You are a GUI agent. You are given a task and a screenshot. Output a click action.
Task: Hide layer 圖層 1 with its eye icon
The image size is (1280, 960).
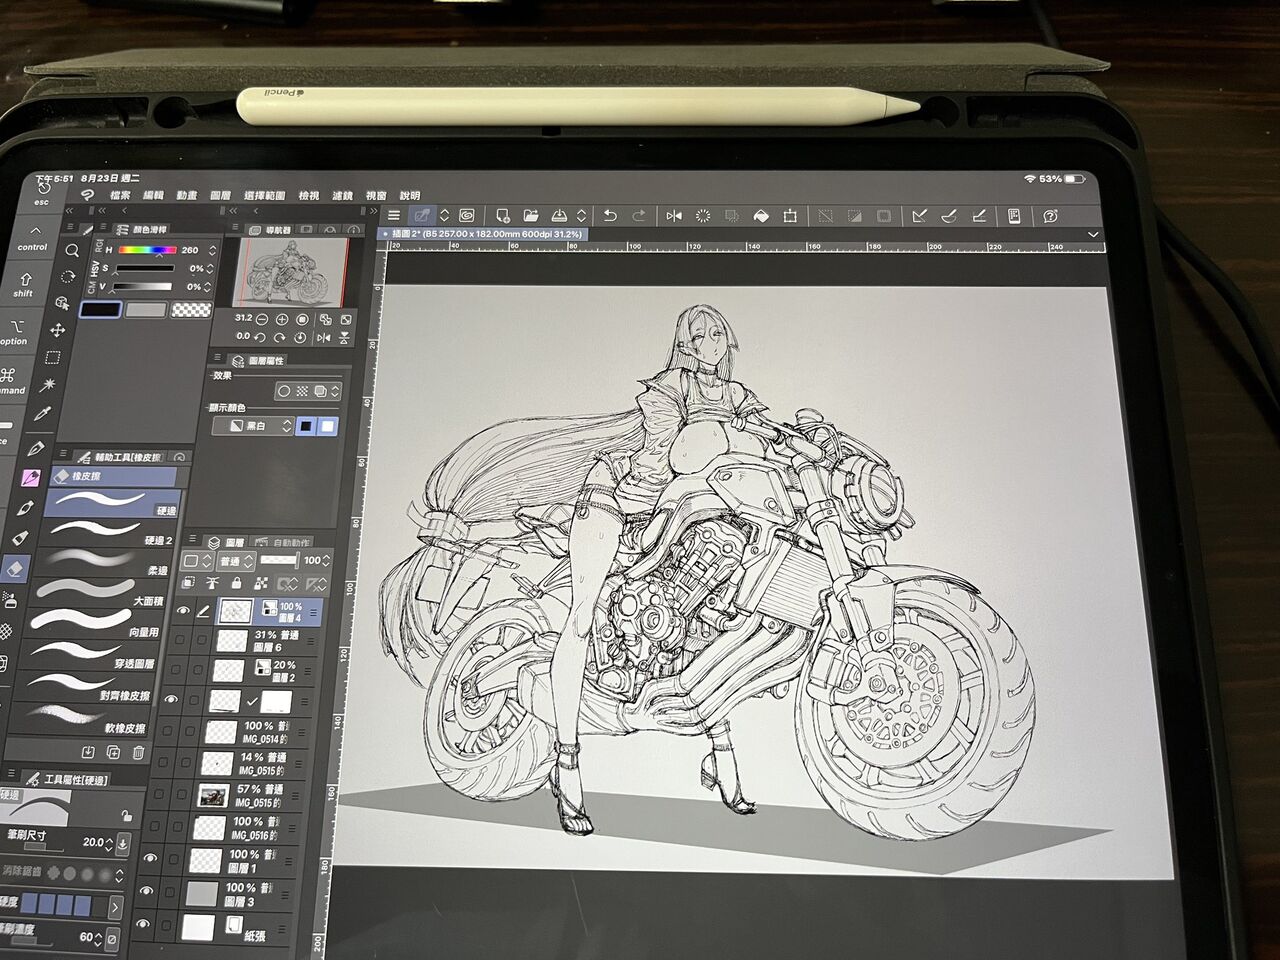149,858
